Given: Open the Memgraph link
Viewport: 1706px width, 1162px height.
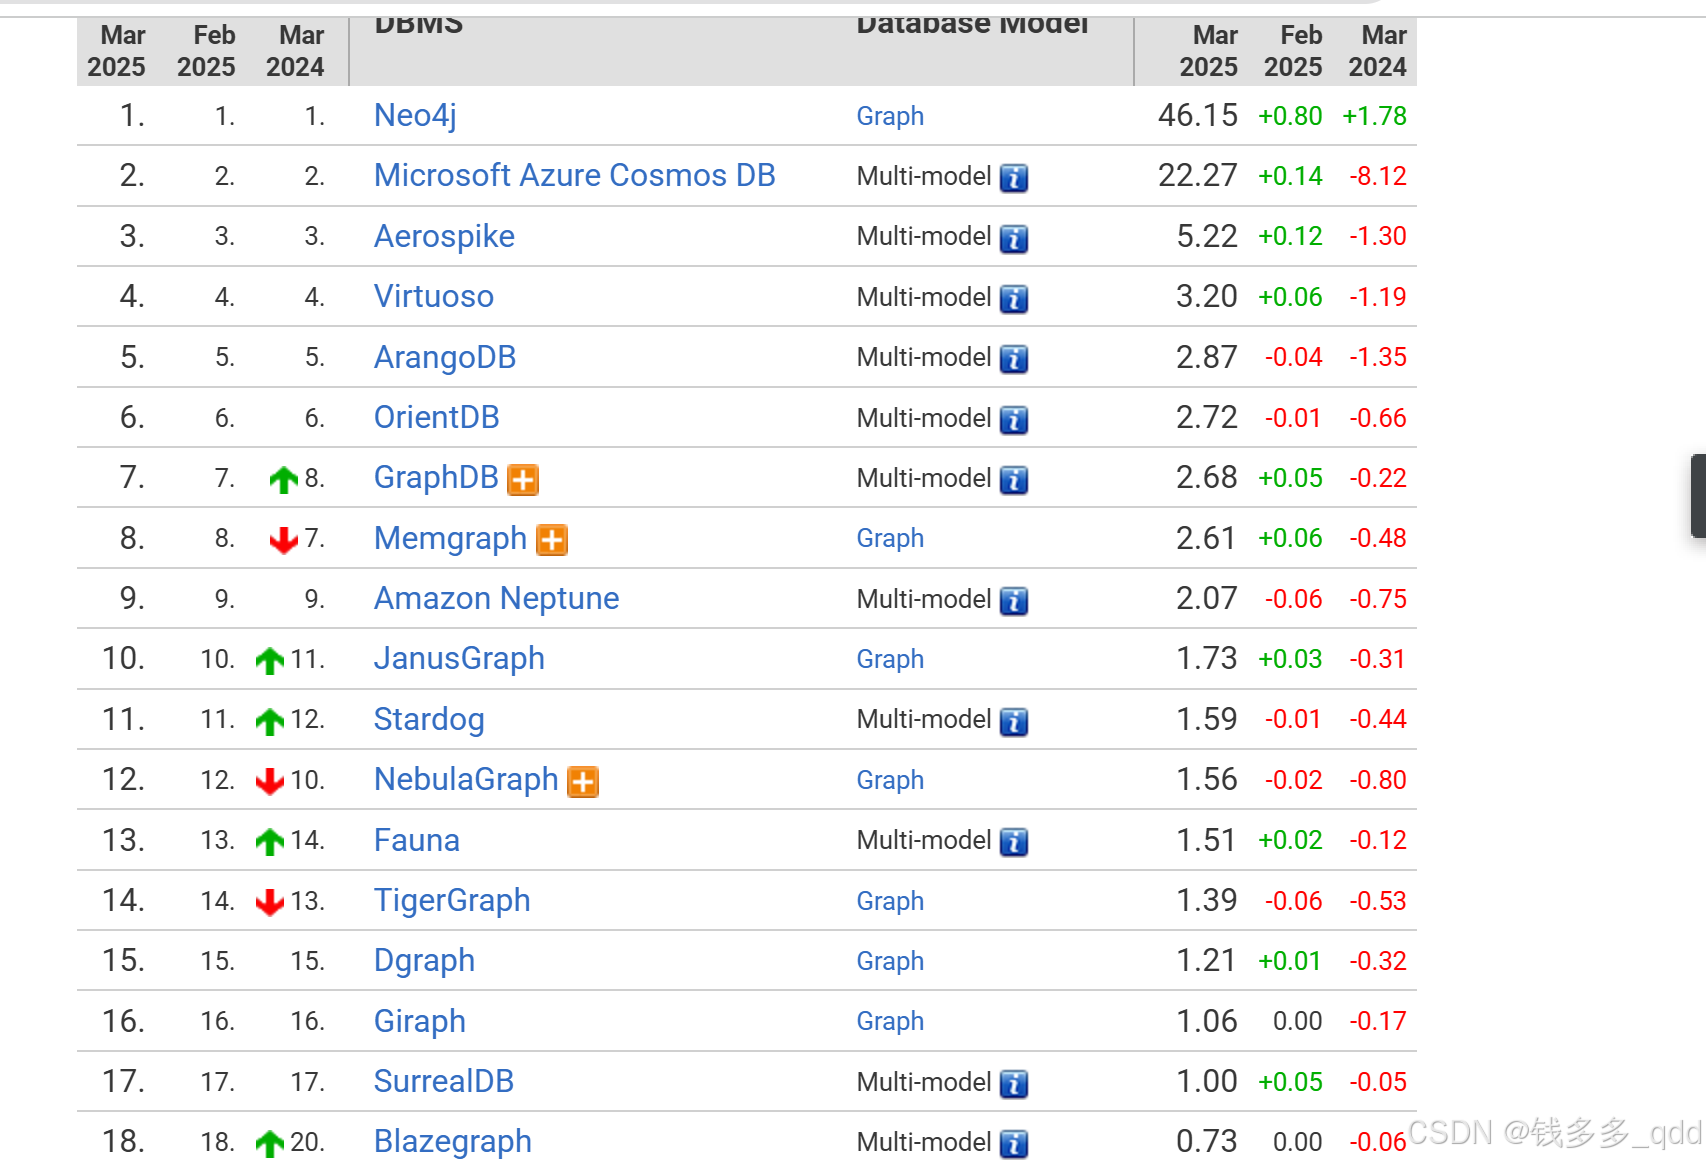Looking at the screenshot, I should click(x=450, y=539).
